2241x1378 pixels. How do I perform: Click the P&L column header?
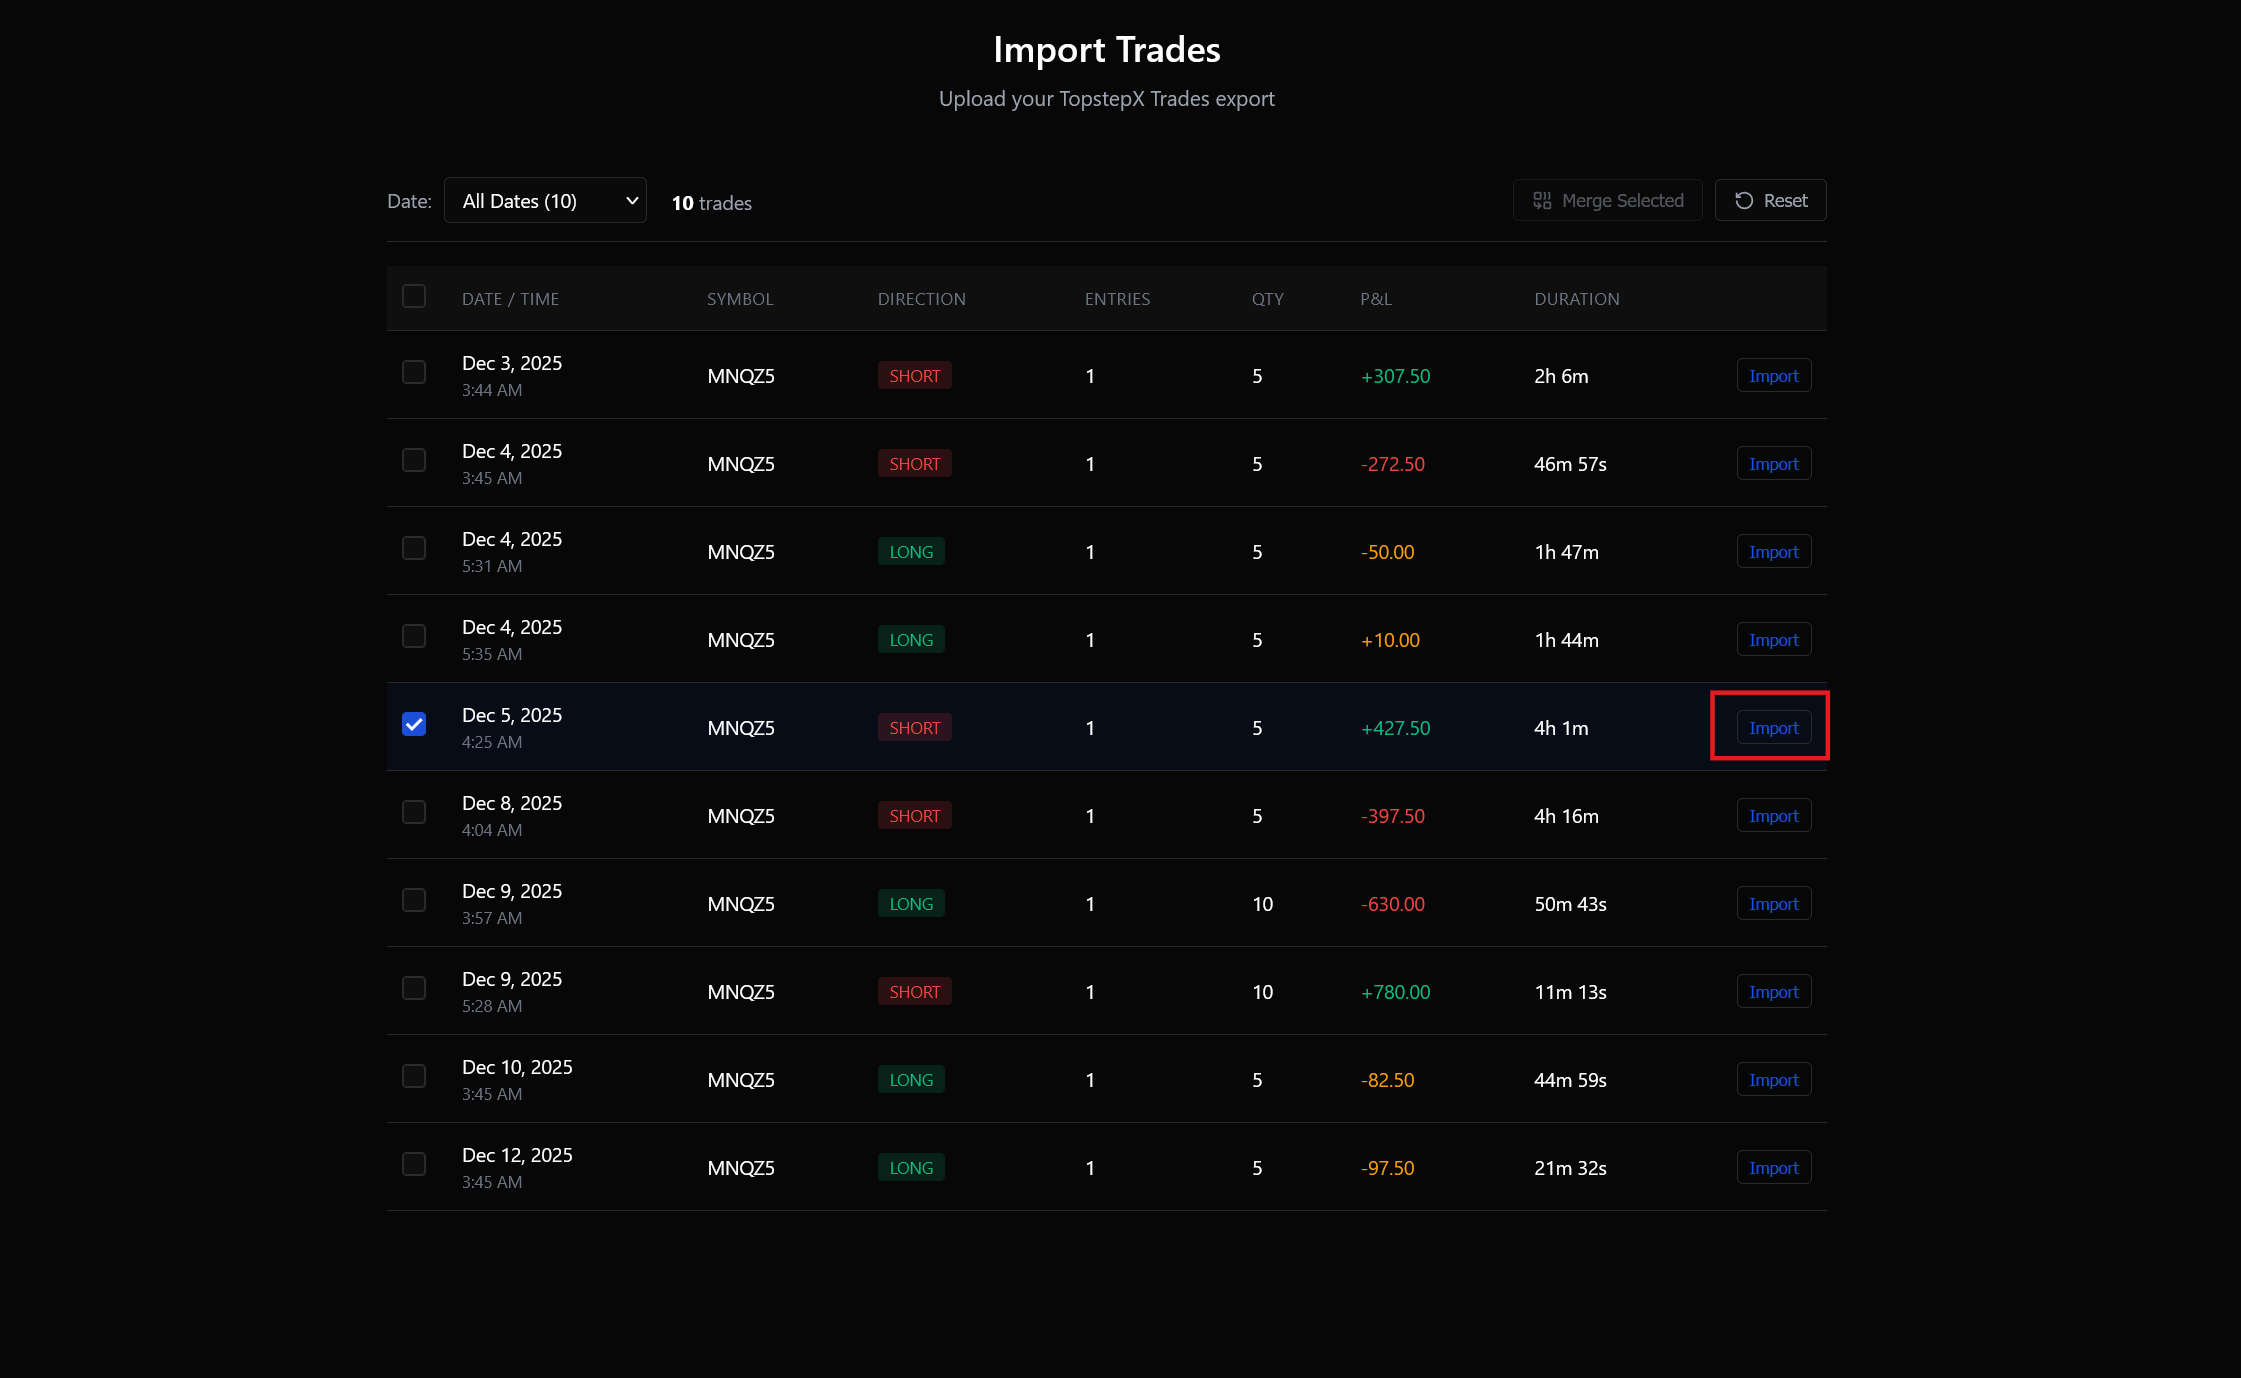[x=1375, y=298]
